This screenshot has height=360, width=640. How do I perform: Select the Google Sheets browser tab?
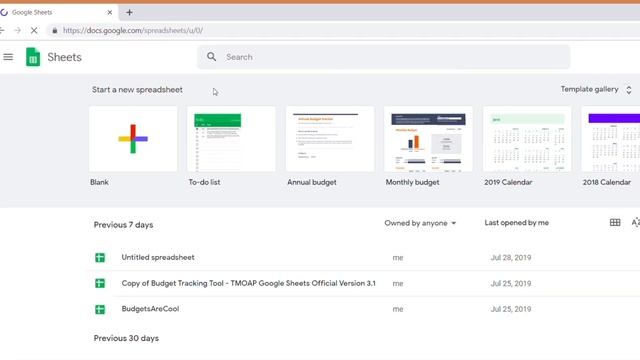coord(57,12)
